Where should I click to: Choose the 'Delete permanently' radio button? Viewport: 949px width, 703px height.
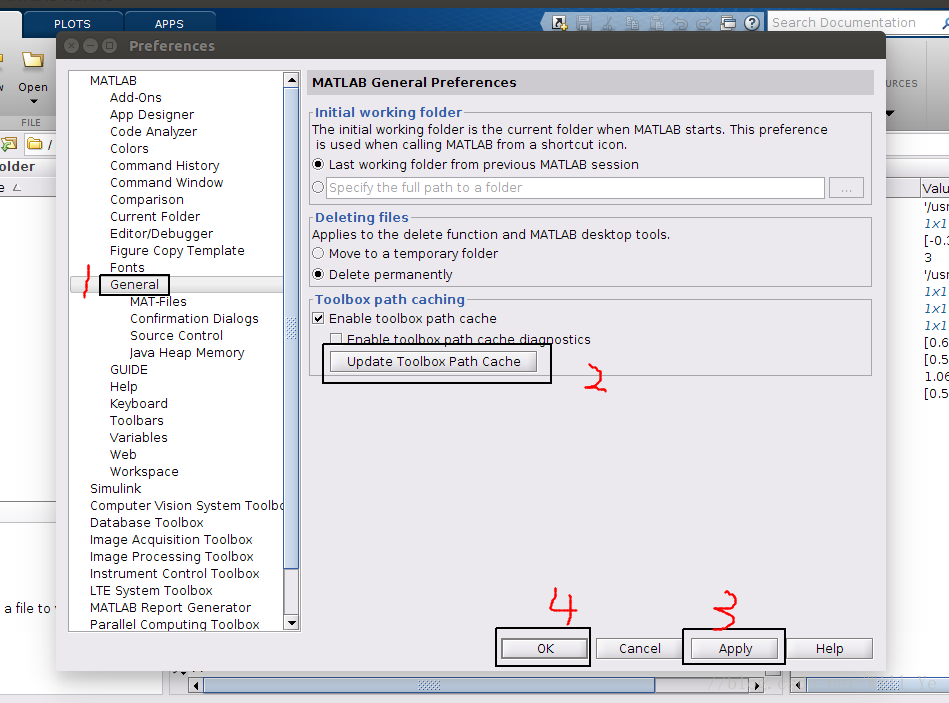coord(318,275)
